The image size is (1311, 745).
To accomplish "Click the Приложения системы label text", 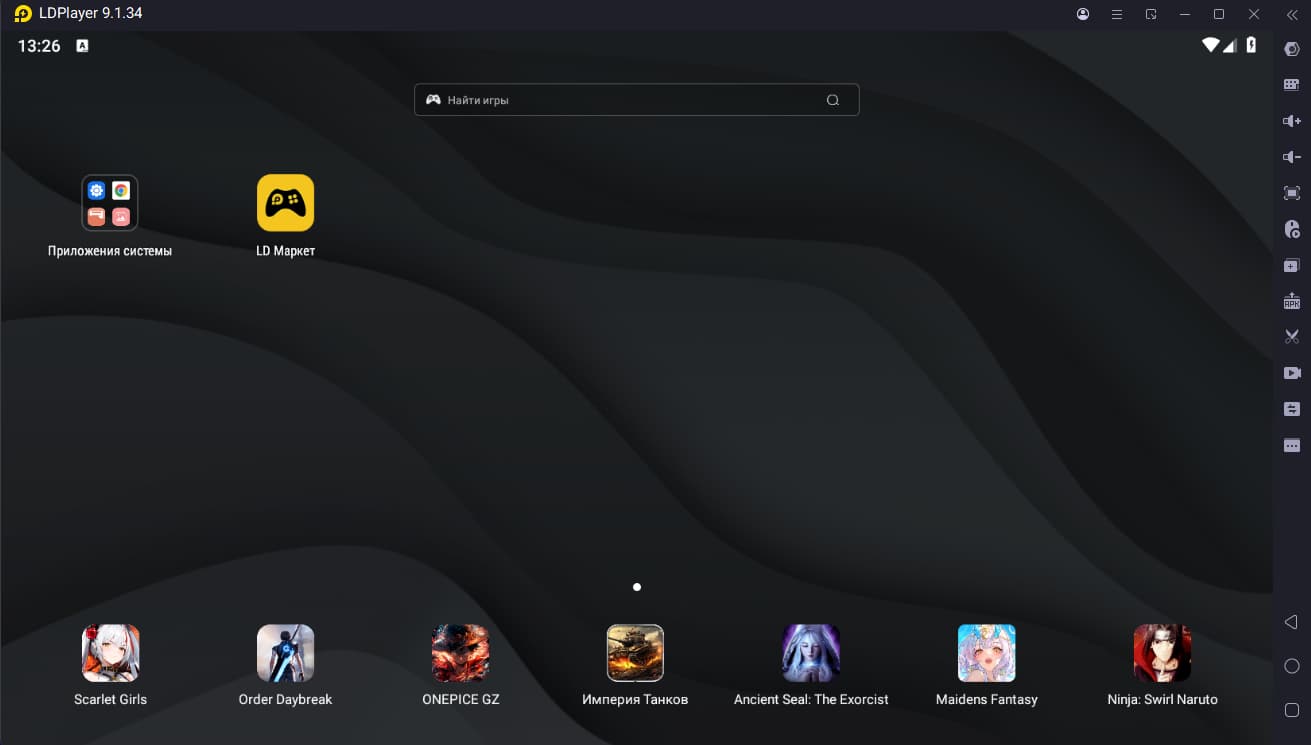I will (110, 251).
